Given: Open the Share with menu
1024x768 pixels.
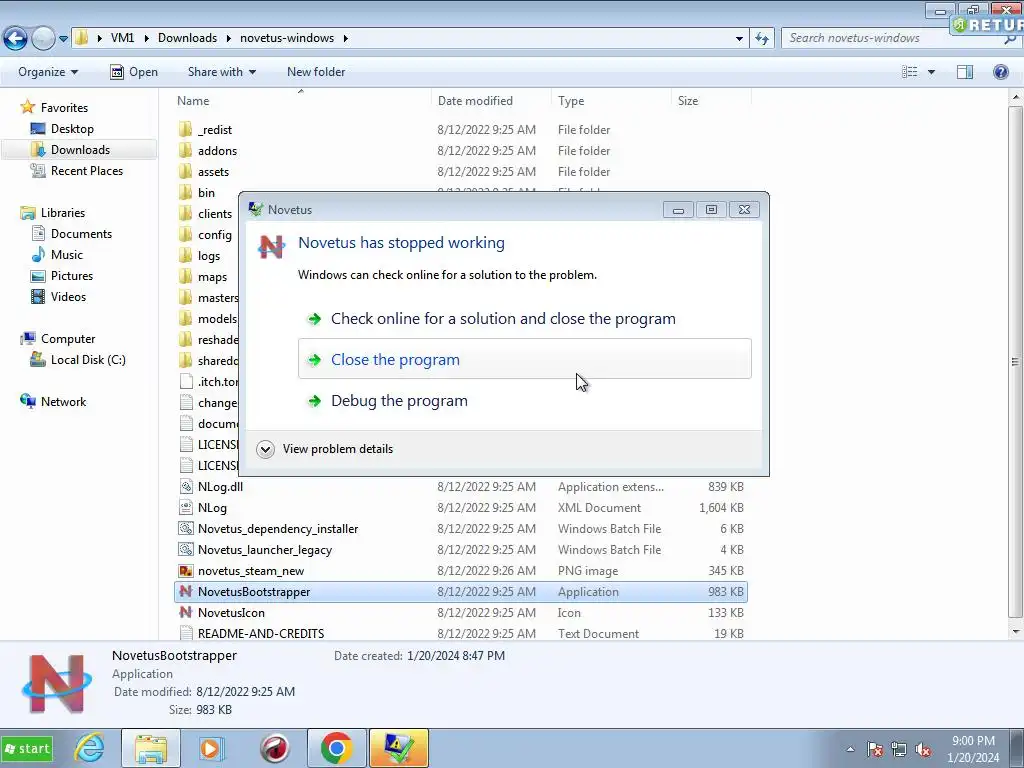Looking at the screenshot, I should click(x=221, y=72).
